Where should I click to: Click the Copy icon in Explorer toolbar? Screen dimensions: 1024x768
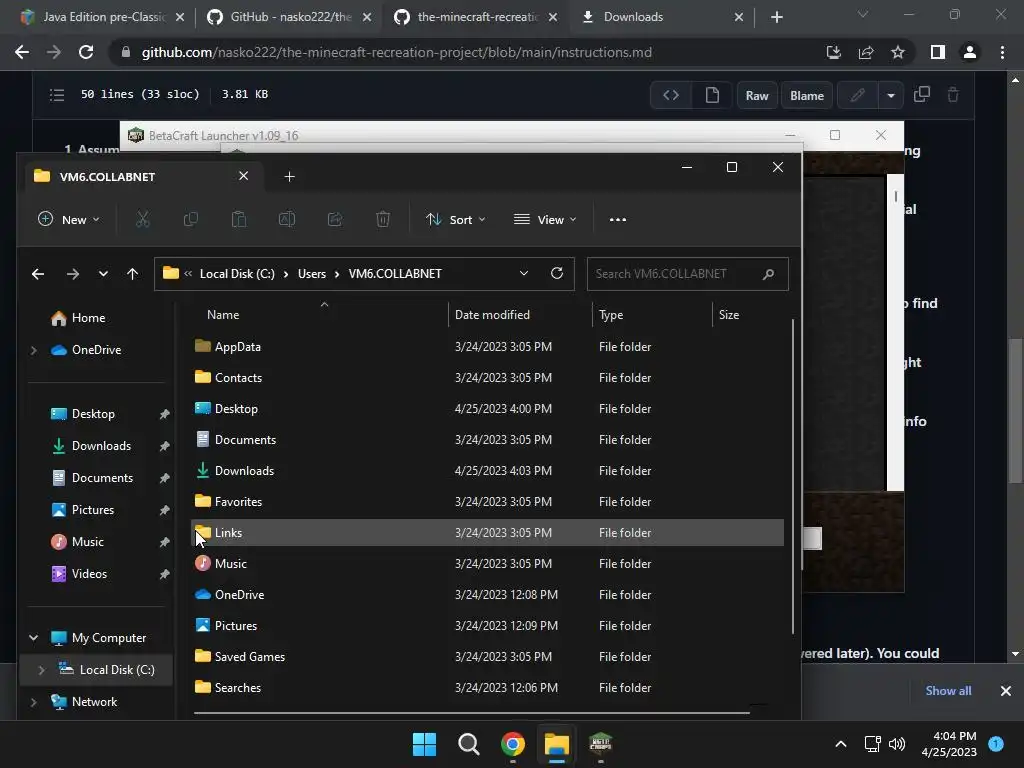coord(191,219)
